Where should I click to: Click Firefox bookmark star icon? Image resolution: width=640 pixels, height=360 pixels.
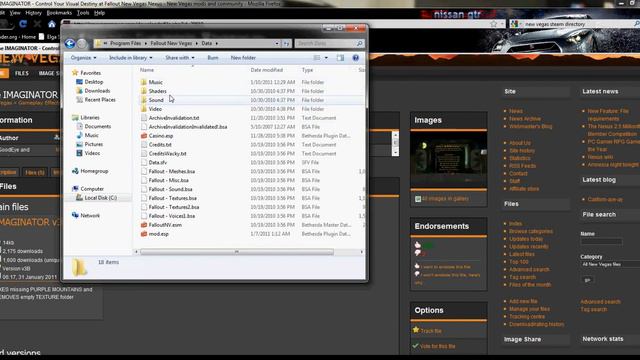[494, 24]
